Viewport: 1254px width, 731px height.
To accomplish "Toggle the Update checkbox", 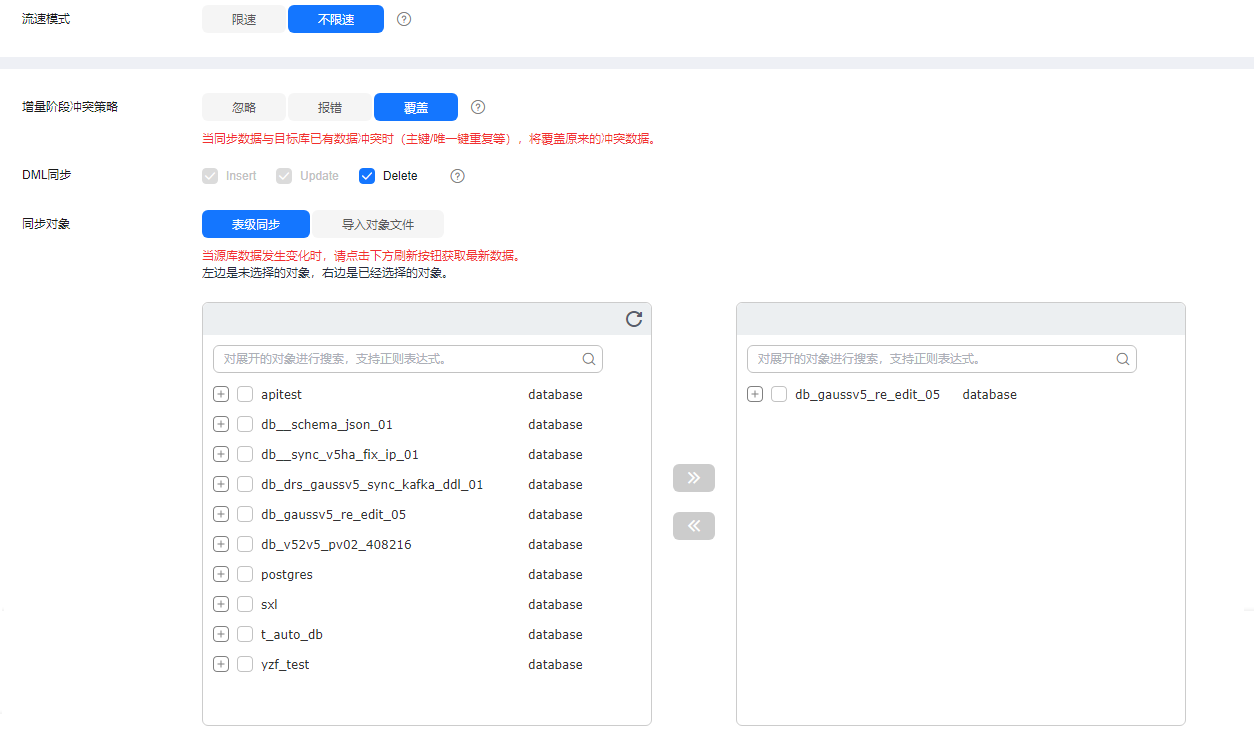I will pyautogui.click(x=284, y=176).
